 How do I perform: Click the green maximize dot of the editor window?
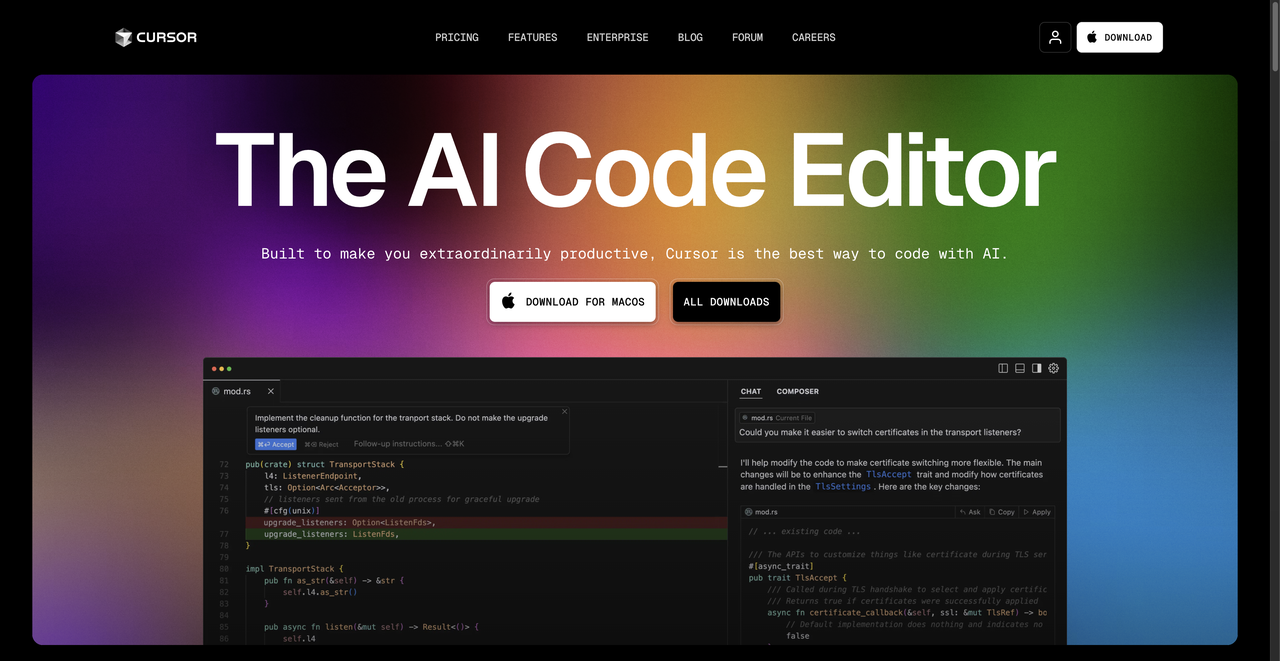pyautogui.click(x=229, y=369)
